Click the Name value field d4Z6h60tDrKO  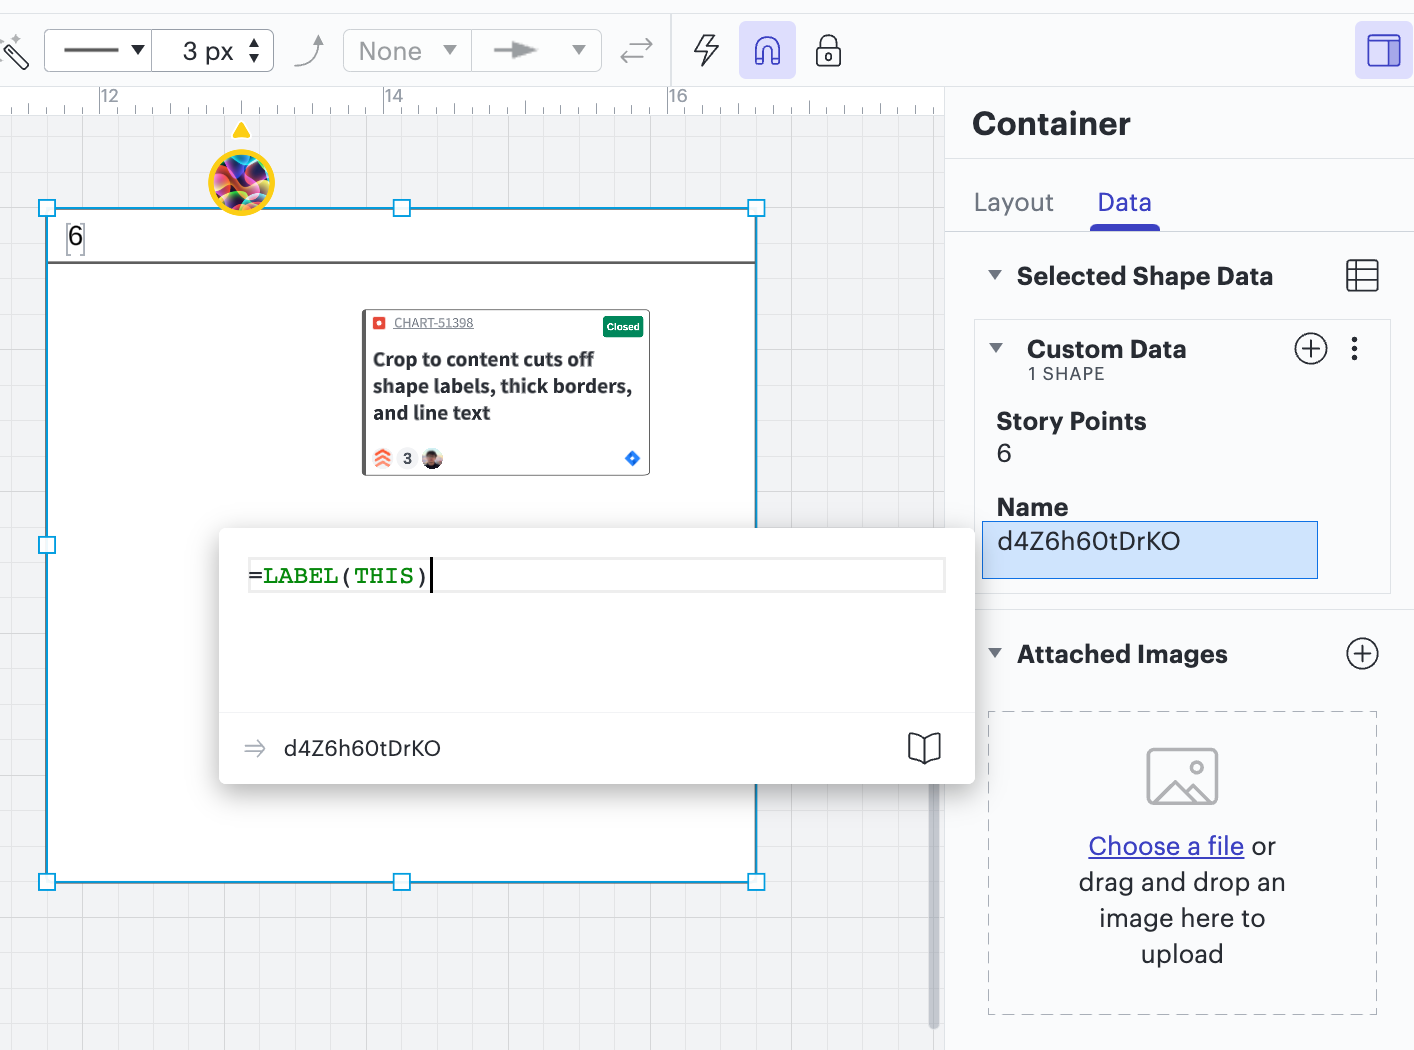coord(1150,549)
